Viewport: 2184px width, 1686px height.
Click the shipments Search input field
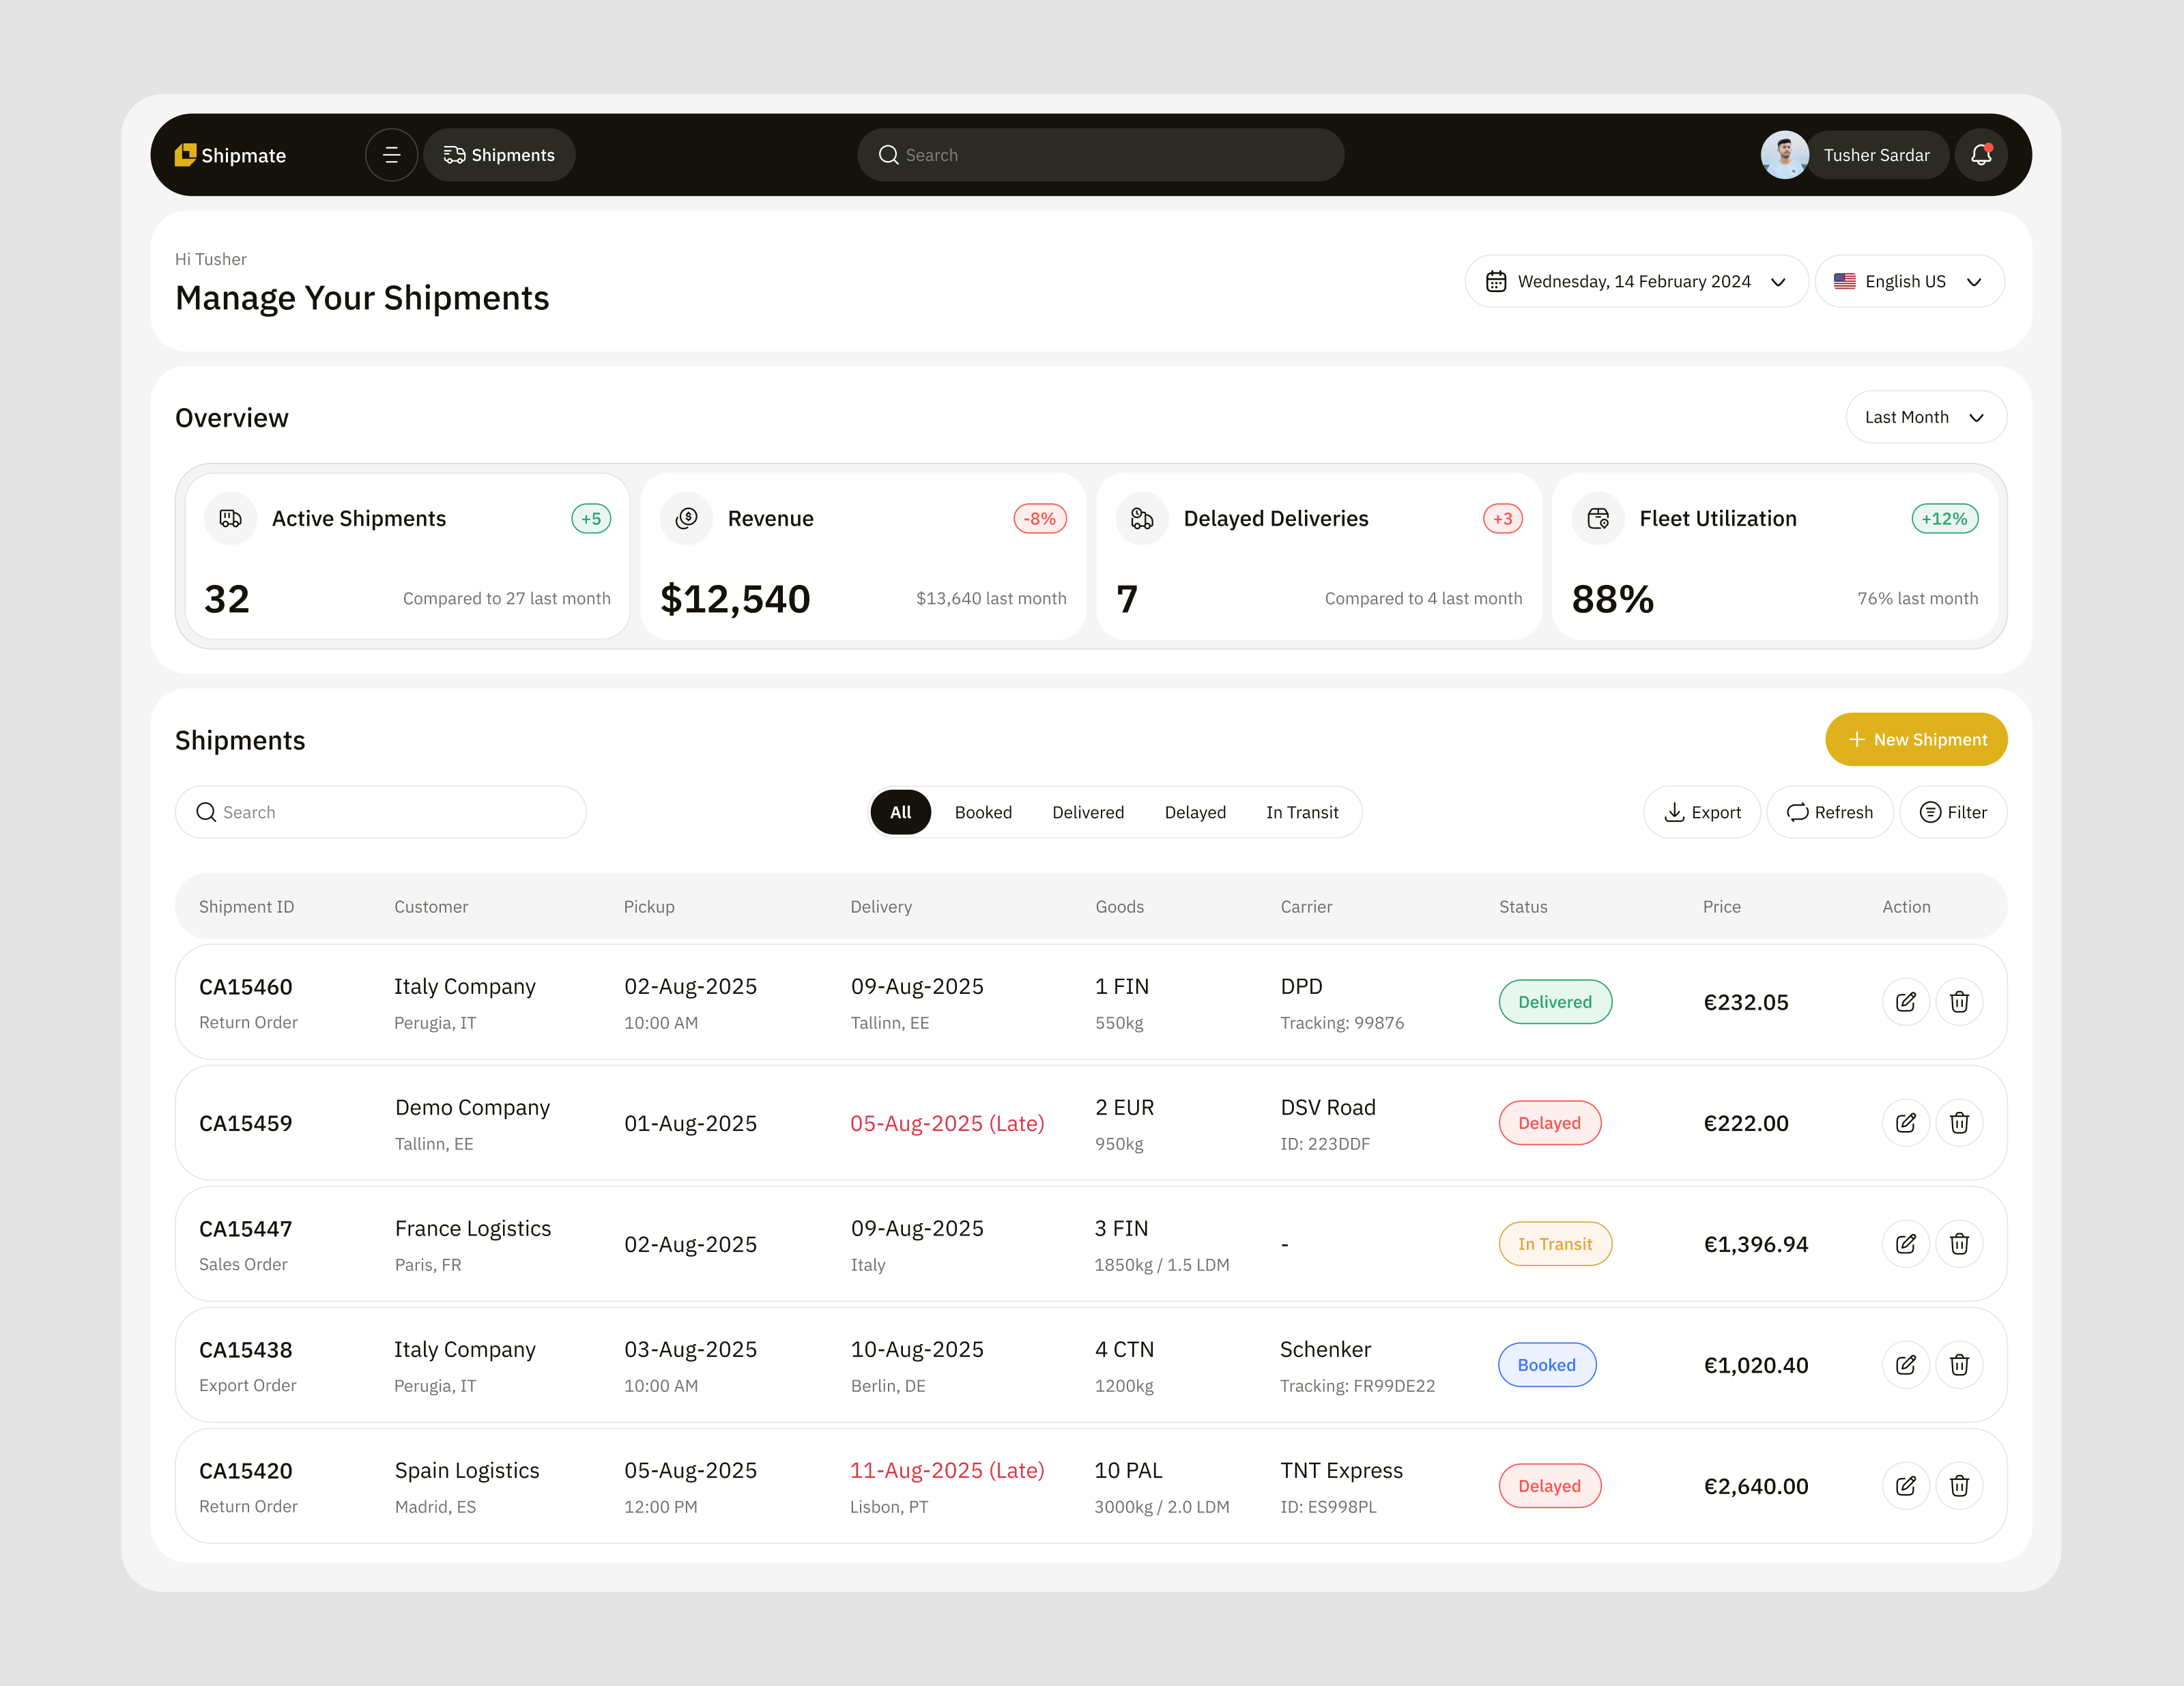380,812
